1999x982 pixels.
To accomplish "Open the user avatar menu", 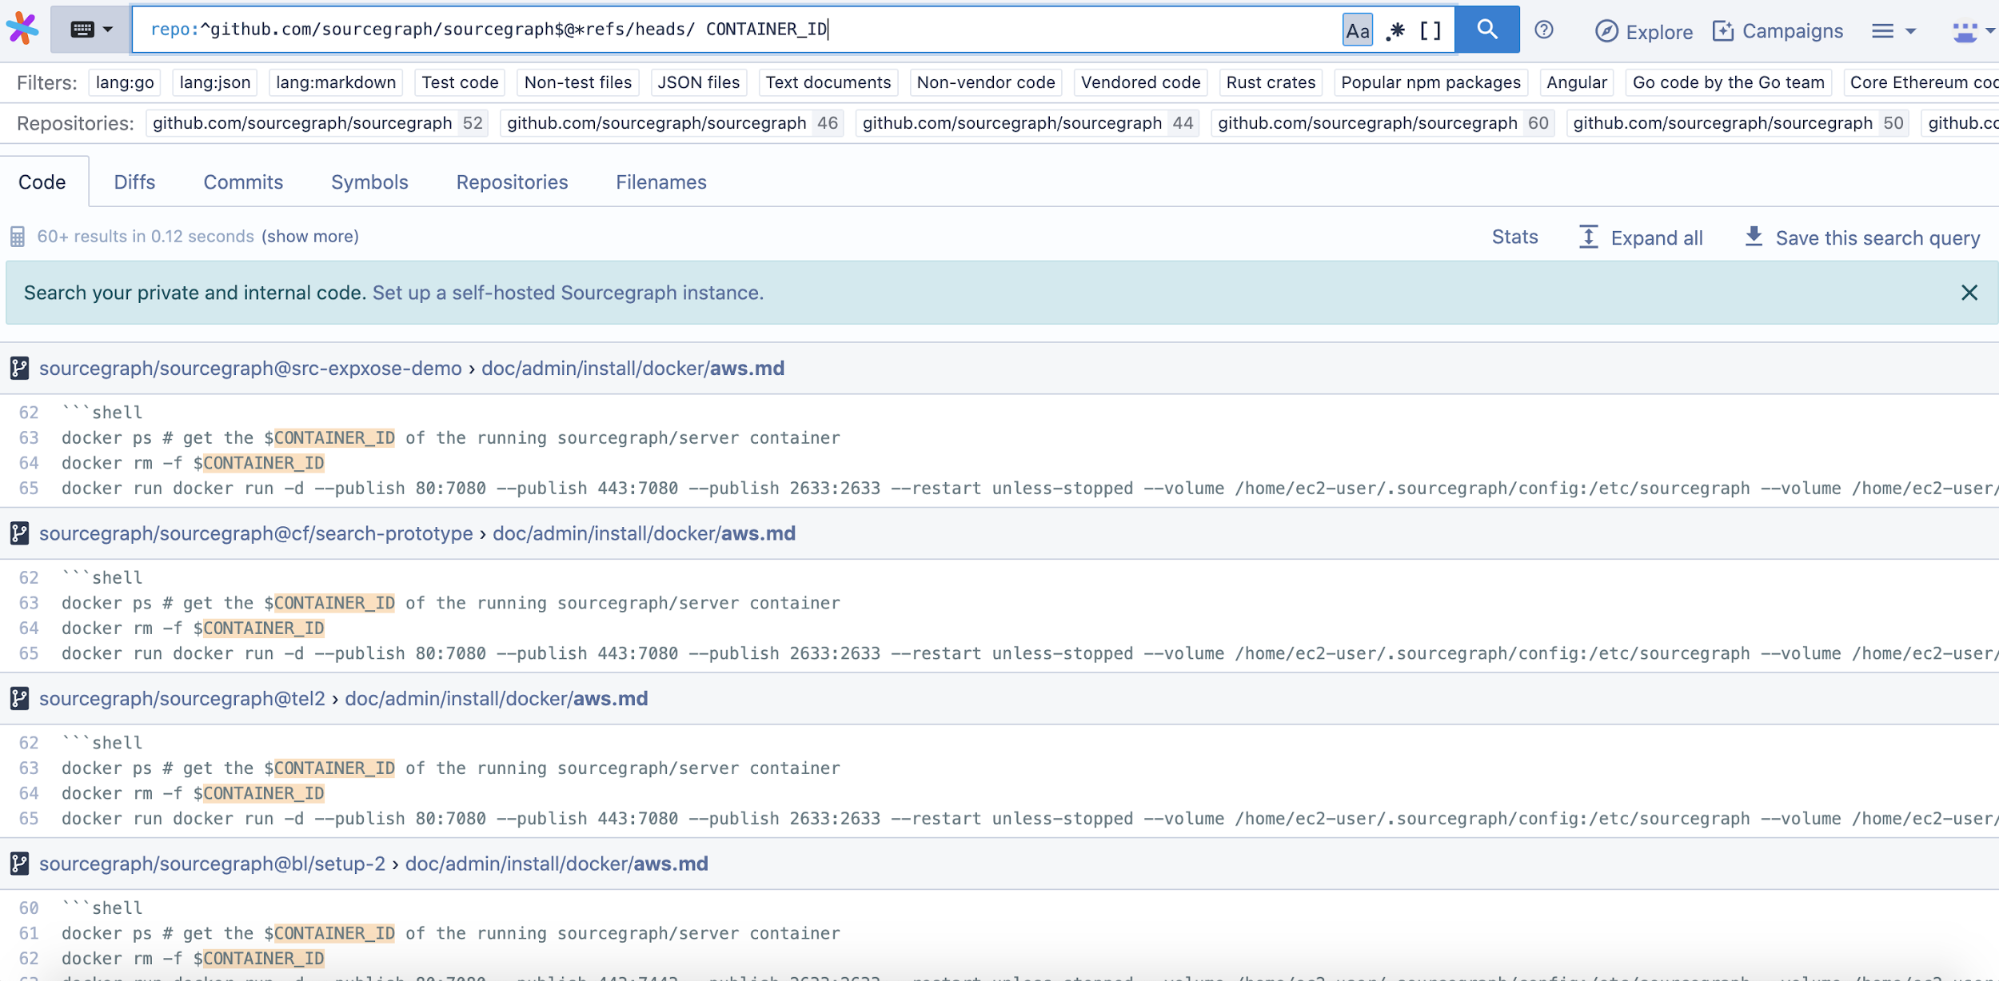I will tap(1973, 31).
